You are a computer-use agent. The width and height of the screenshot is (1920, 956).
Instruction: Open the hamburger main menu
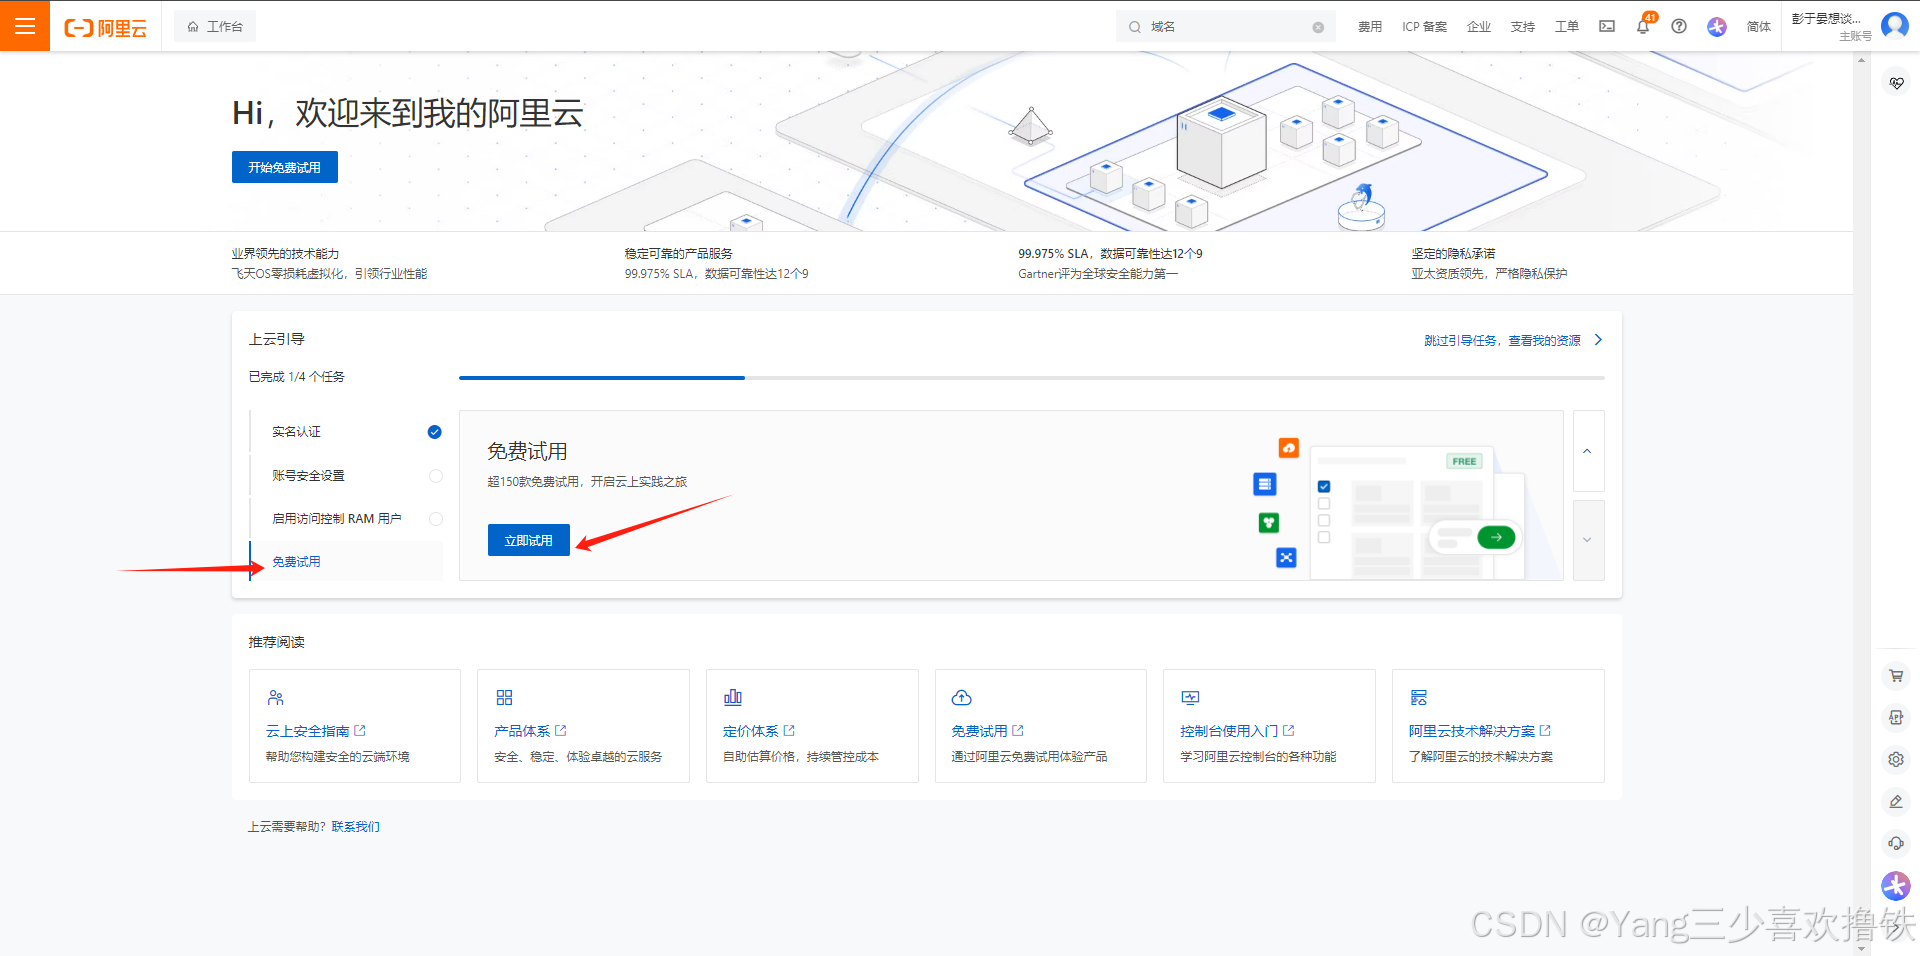(25, 26)
